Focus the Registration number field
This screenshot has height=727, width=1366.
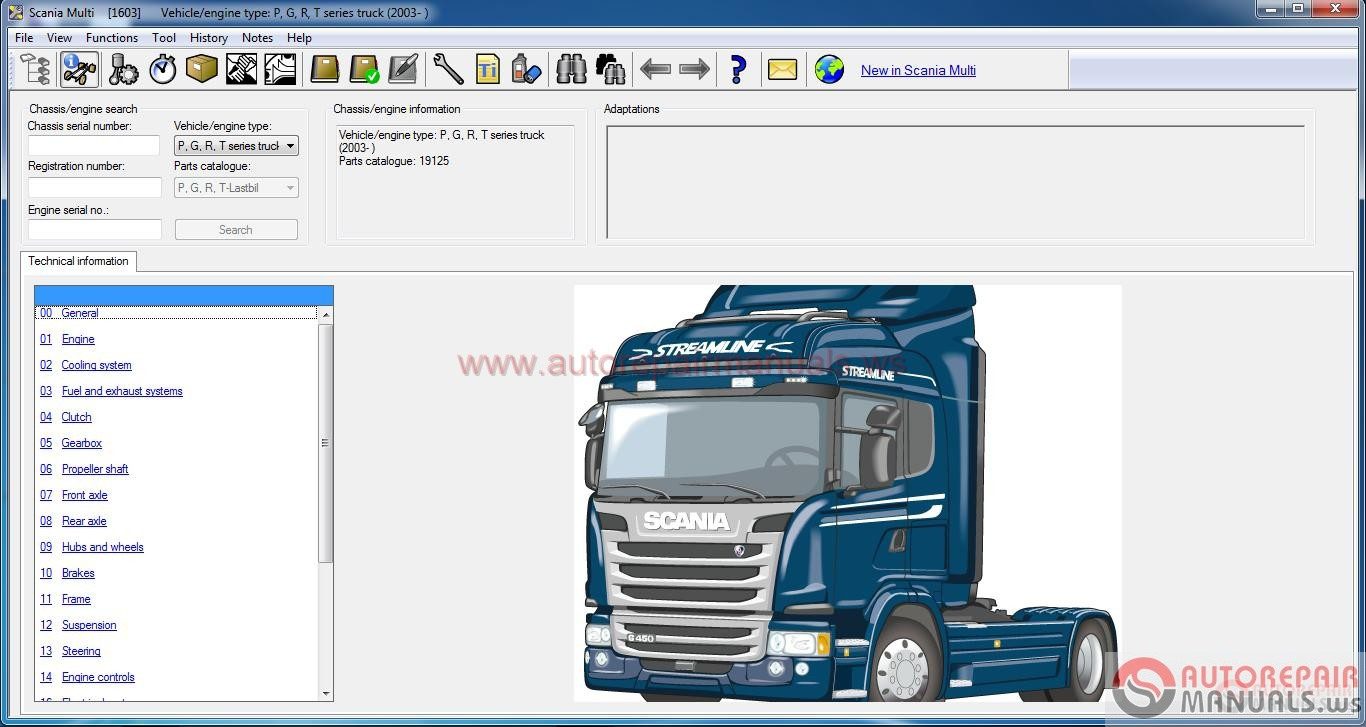click(x=94, y=187)
